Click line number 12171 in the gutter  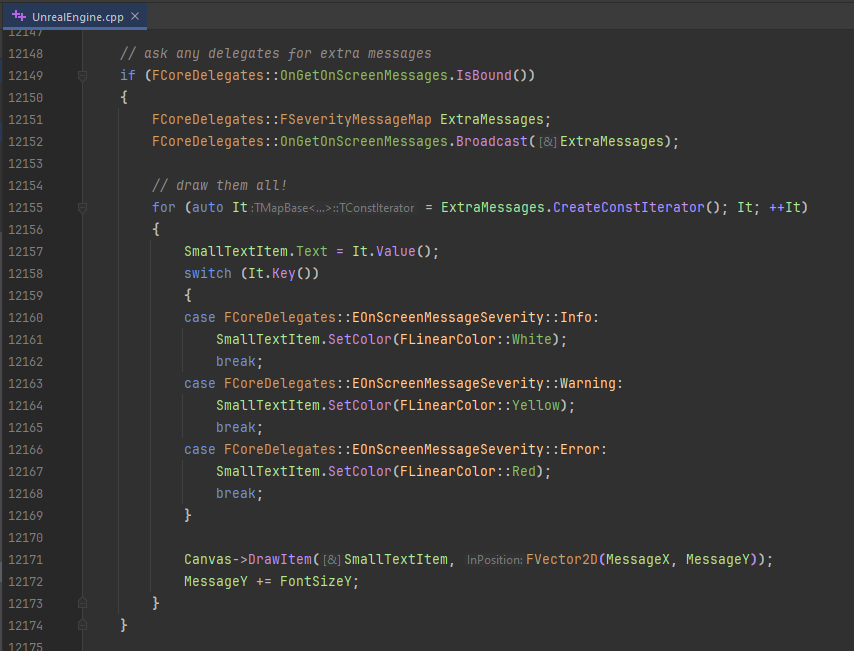[x=26, y=559]
